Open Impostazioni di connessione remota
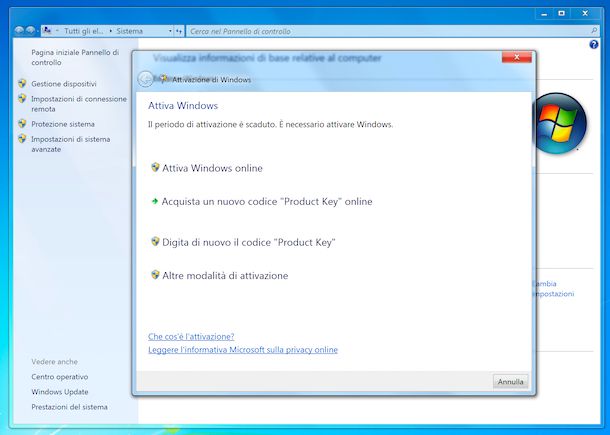The width and height of the screenshot is (610, 435). (x=79, y=104)
